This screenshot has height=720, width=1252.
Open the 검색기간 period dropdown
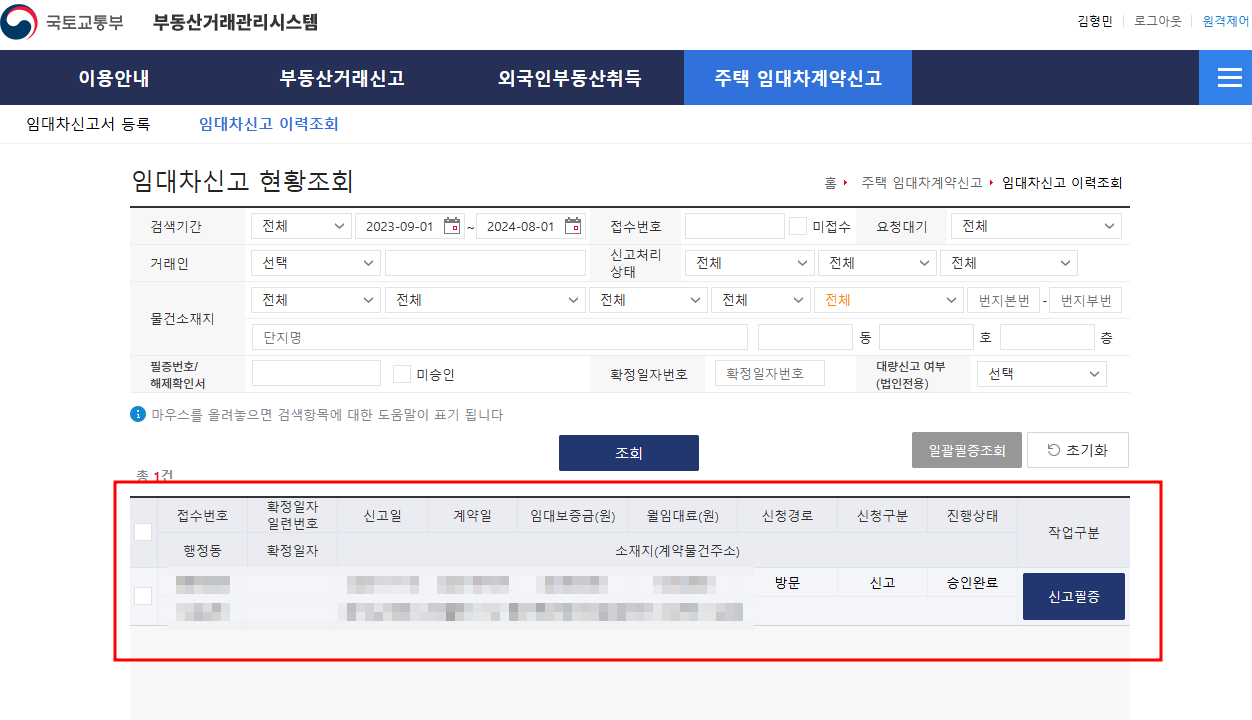(301, 226)
